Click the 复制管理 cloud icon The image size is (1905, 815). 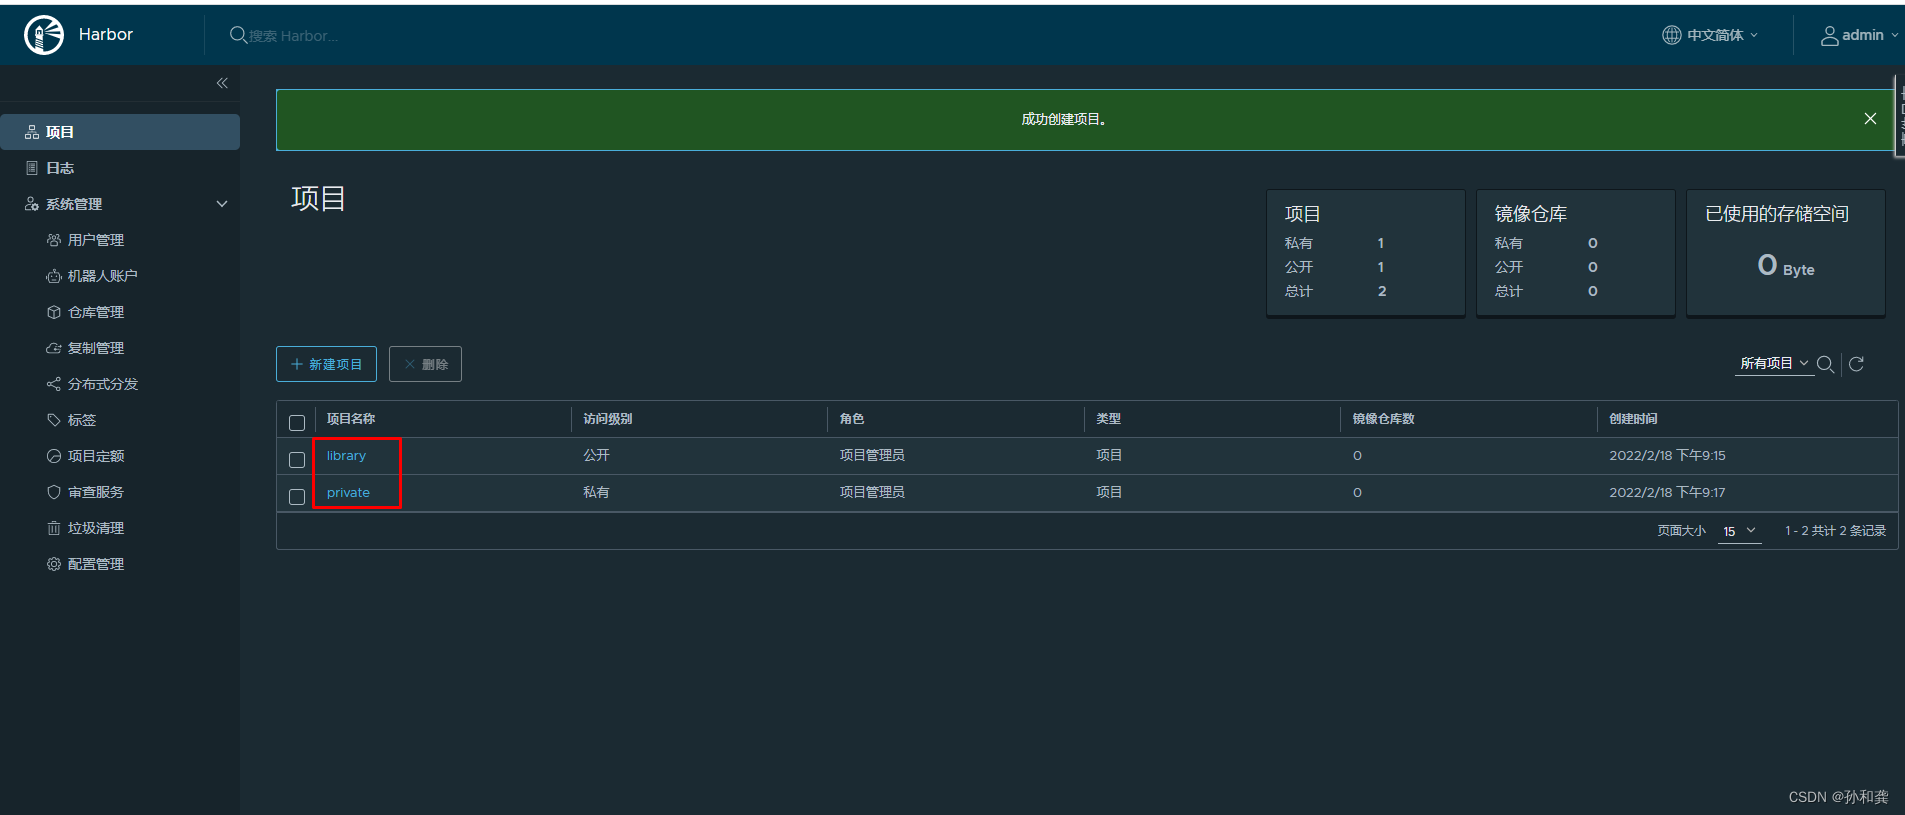point(54,348)
